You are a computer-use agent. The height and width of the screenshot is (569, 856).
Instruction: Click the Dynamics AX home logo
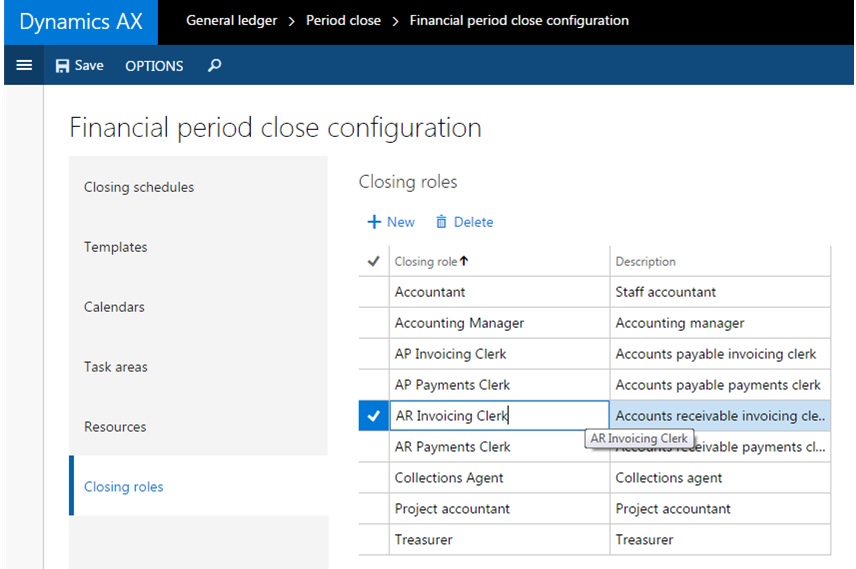coord(81,22)
